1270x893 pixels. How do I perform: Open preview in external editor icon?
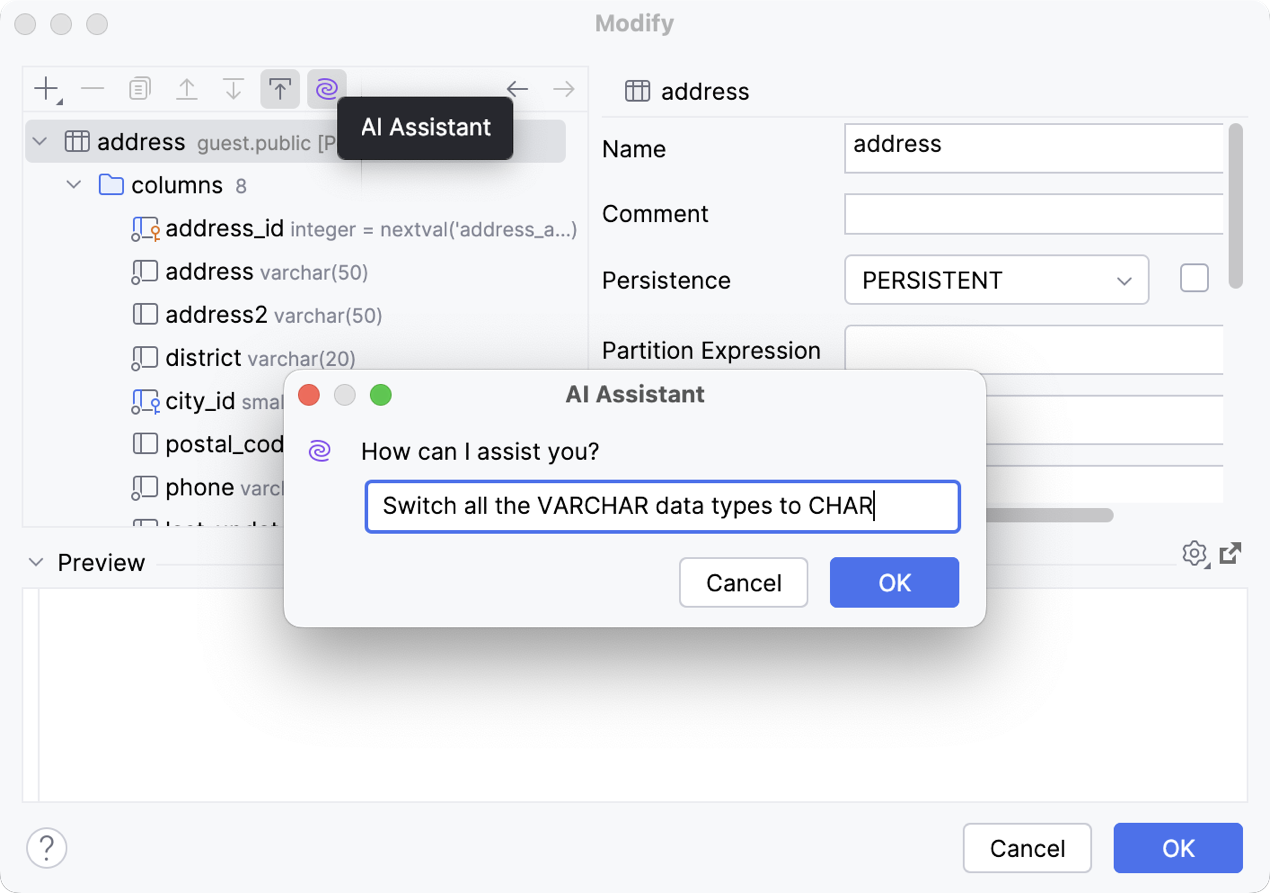coord(1231,553)
